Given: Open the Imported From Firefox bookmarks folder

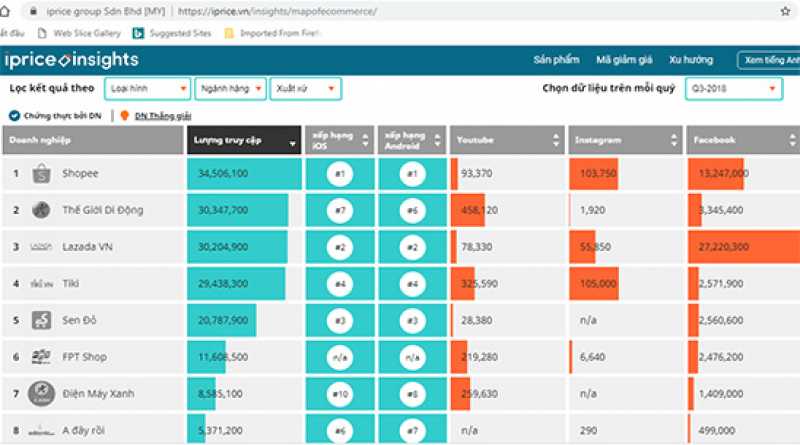Looking at the screenshot, I should pos(272,33).
